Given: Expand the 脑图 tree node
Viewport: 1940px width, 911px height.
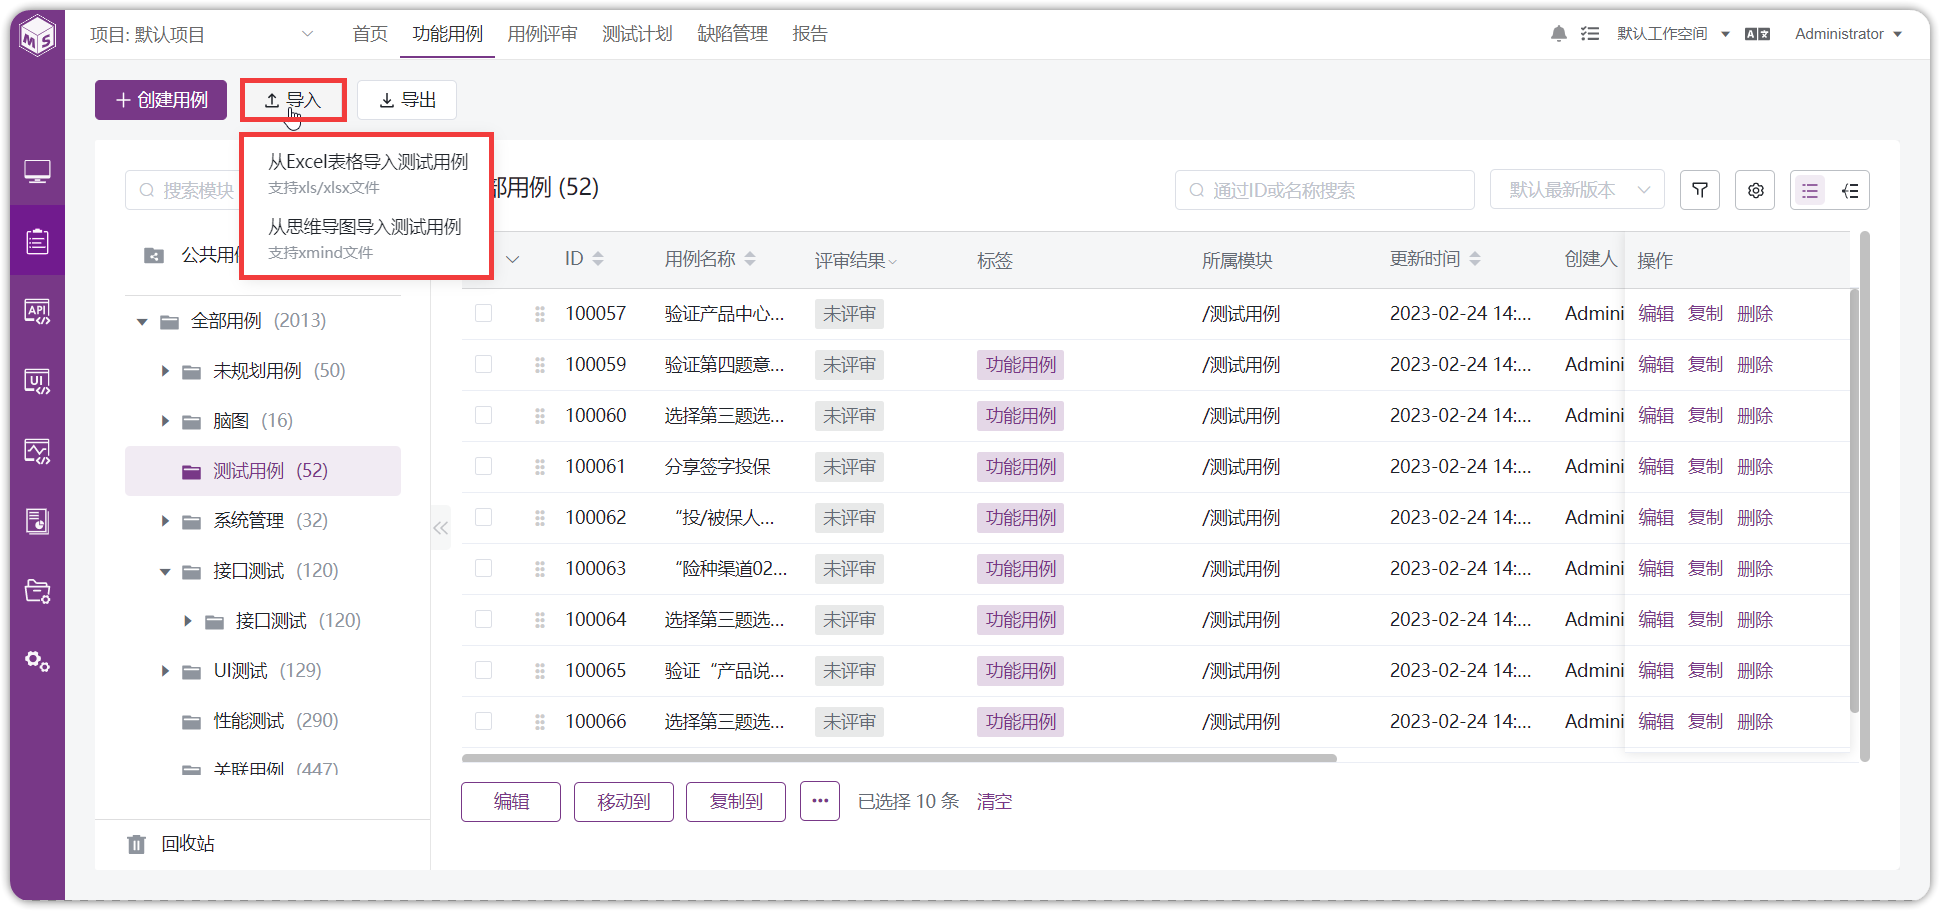Looking at the screenshot, I should pyautogui.click(x=165, y=421).
